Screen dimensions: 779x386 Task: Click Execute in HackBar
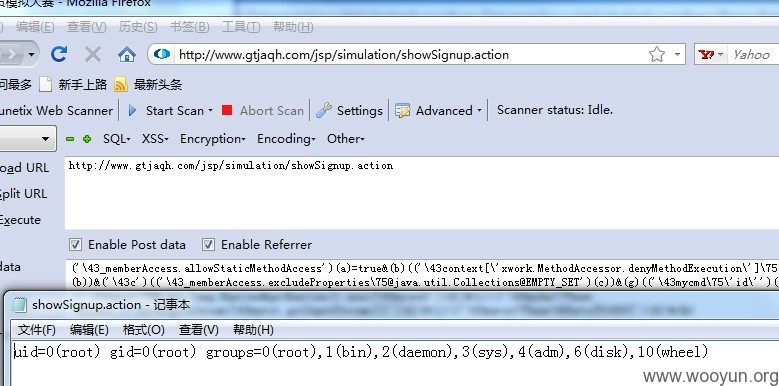pyautogui.click(x=20, y=220)
